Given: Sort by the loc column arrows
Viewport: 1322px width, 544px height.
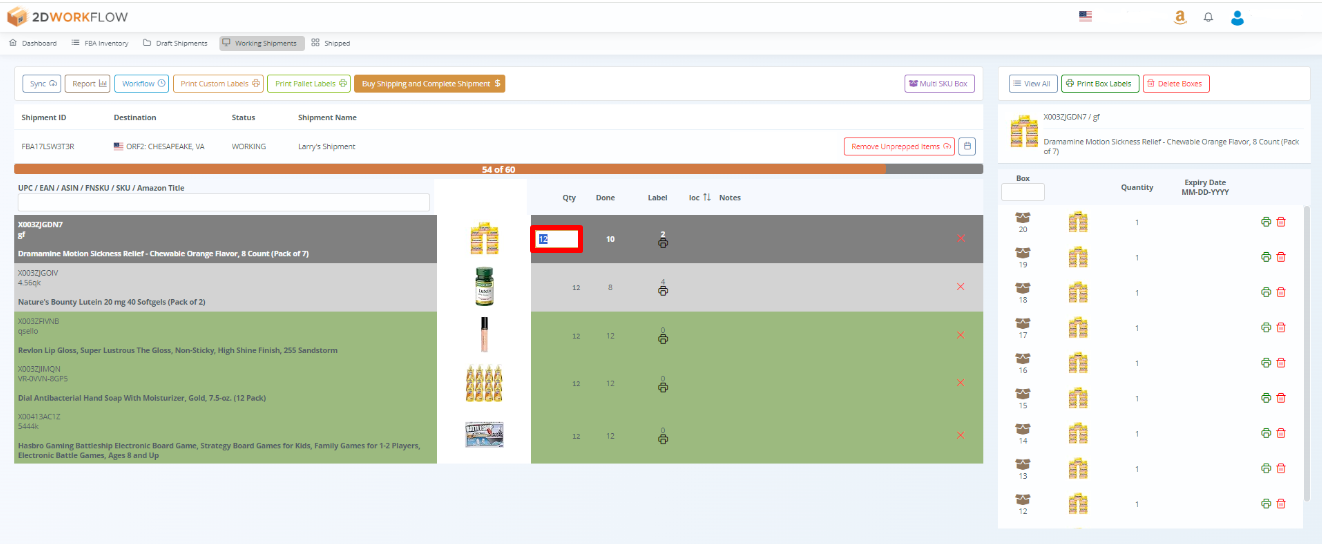Looking at the screenshot, I should pyautogui.click(x=707, y=197).
